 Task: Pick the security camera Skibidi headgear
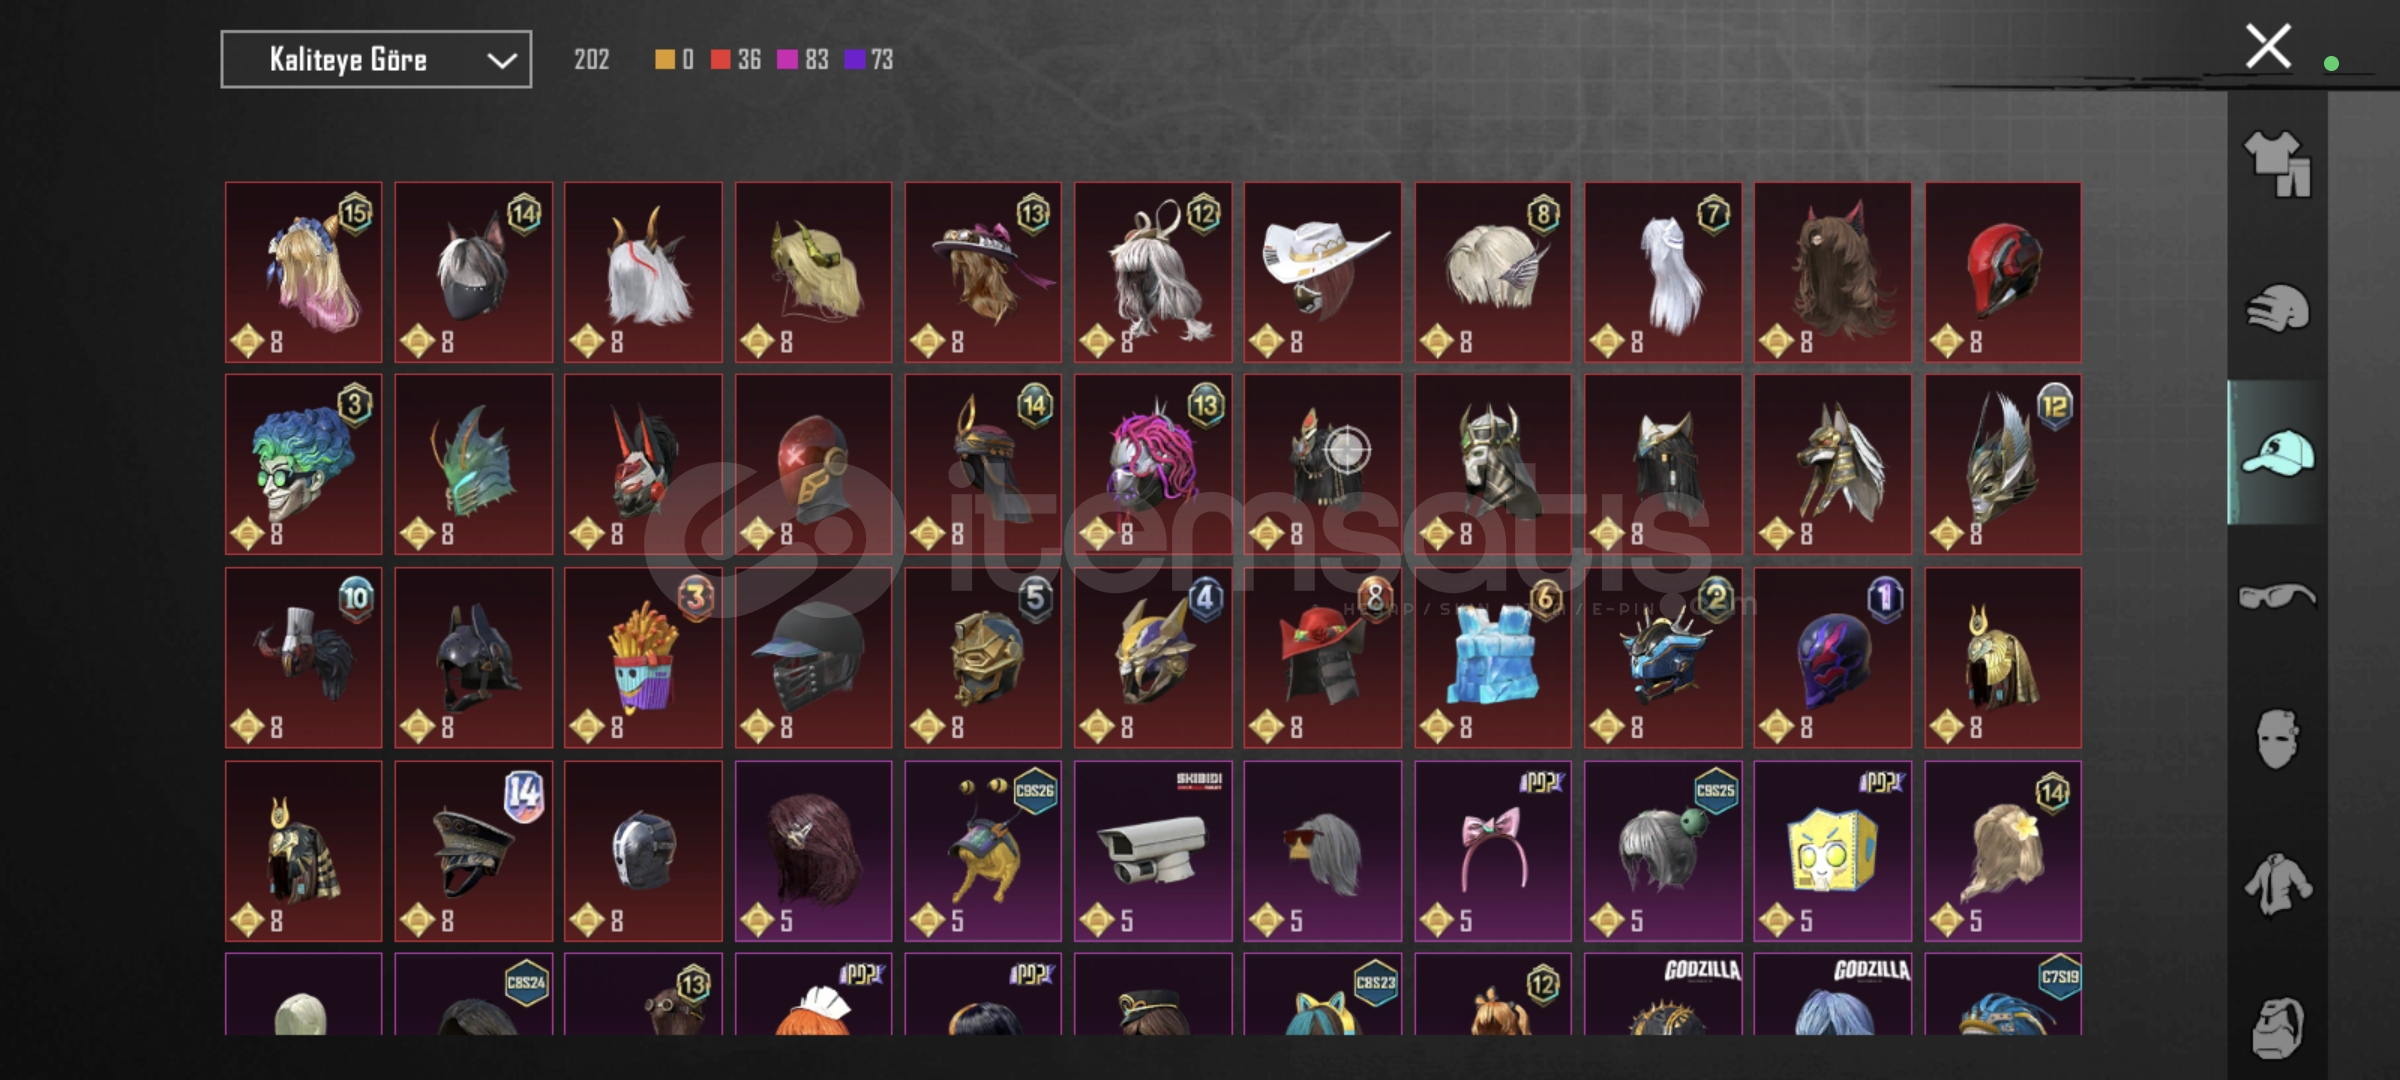[1153, 851]
